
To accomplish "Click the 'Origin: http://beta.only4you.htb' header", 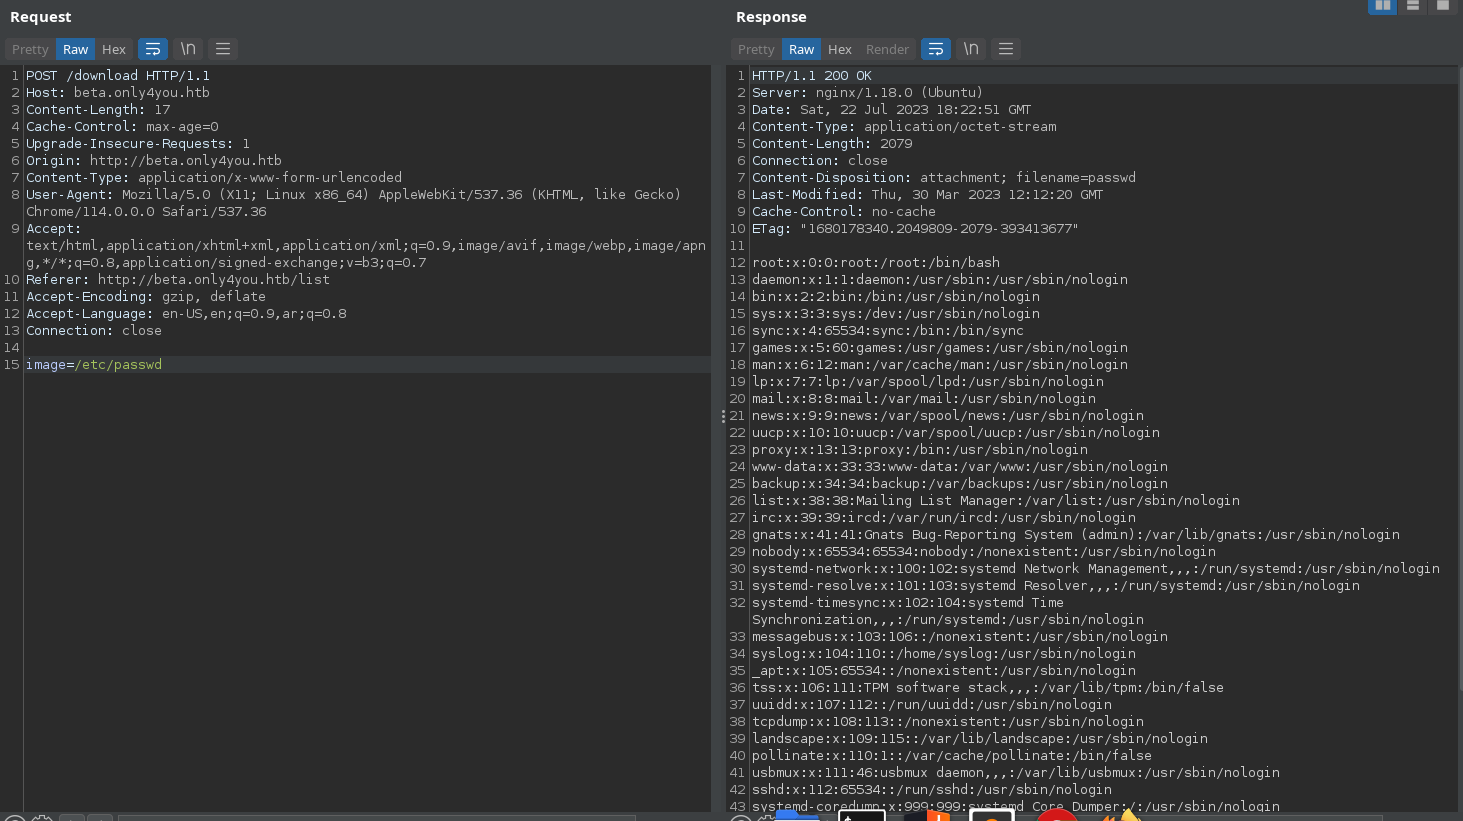I will (x=154, y=160).
